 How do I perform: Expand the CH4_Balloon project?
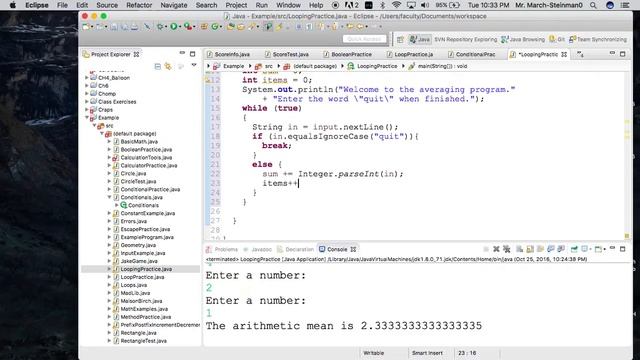[x=87, y=78]
